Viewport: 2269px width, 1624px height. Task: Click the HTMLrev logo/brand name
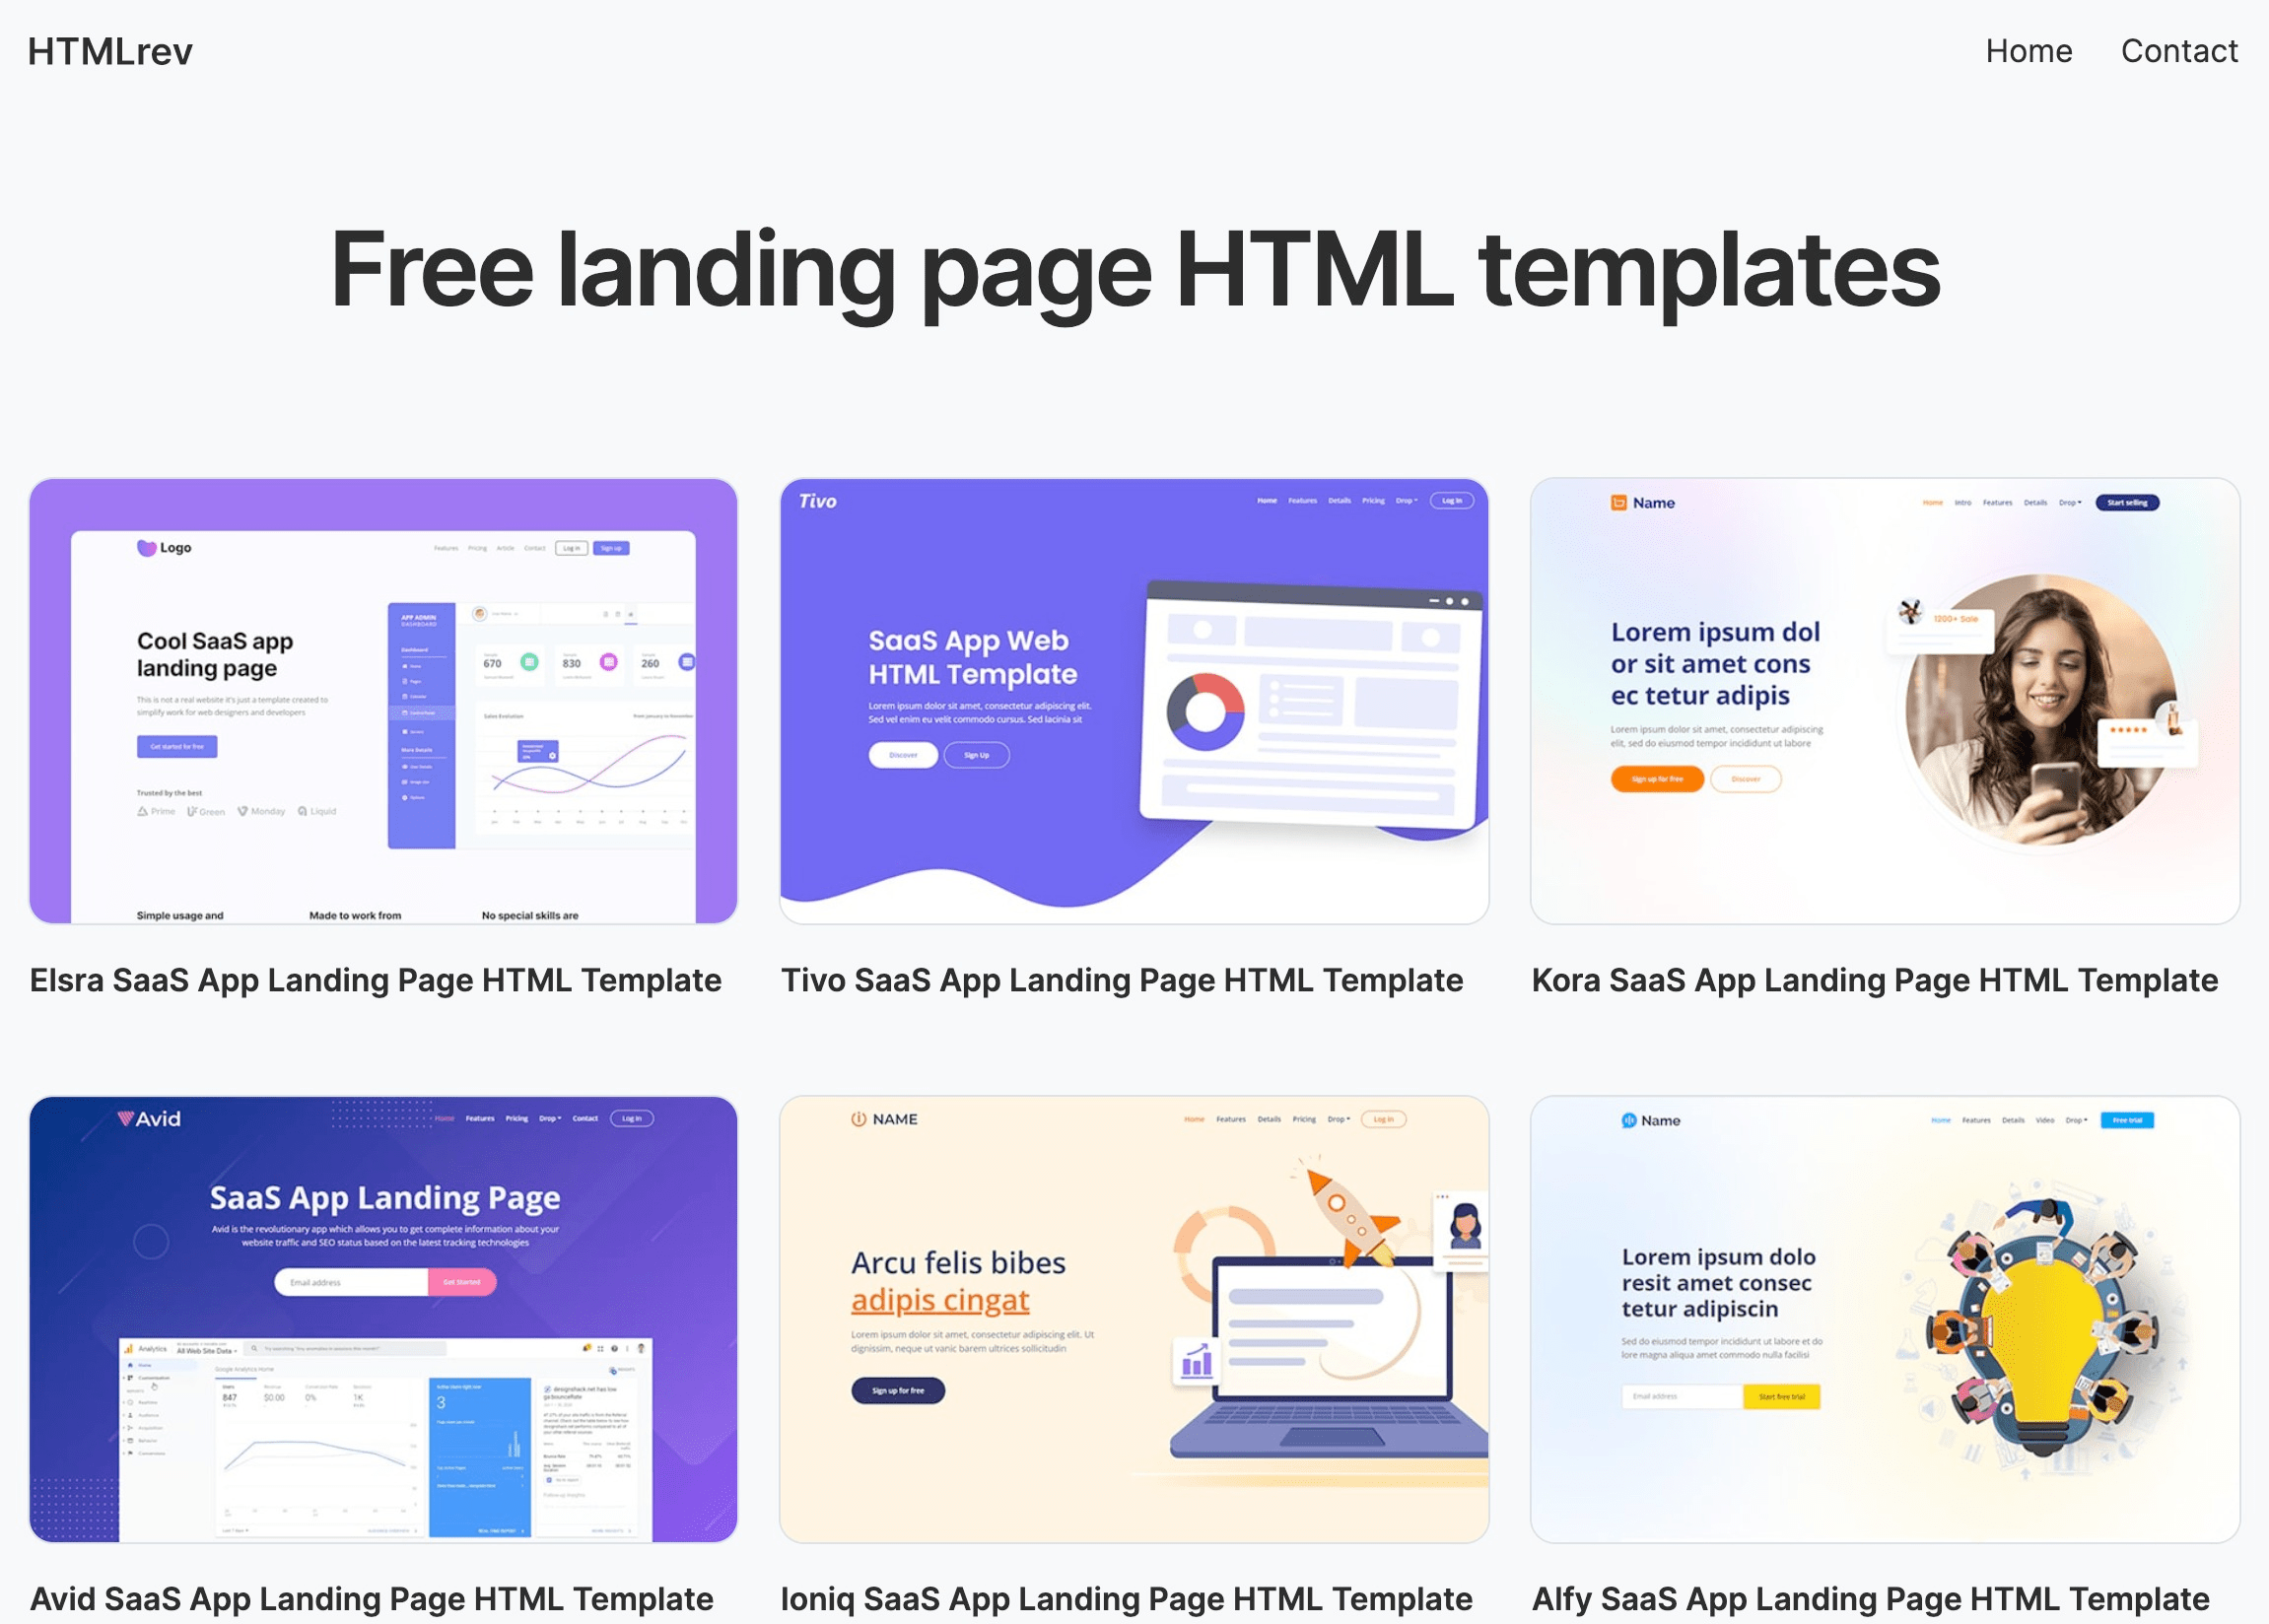pos(109,49)
